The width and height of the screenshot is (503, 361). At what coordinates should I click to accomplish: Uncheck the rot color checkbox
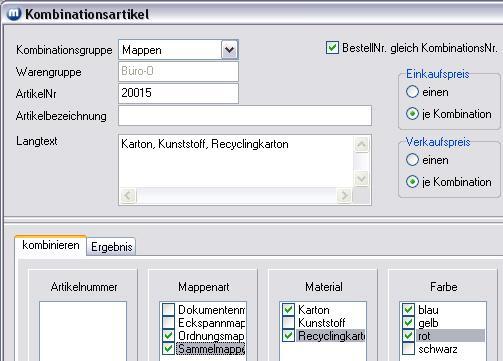pyautogui.click(x=408, y=336)
